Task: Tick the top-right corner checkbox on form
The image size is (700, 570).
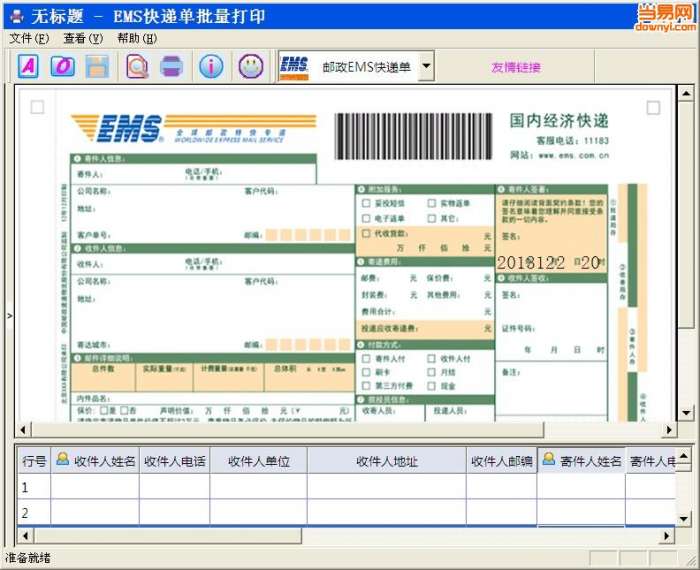Action: (653, 108)
